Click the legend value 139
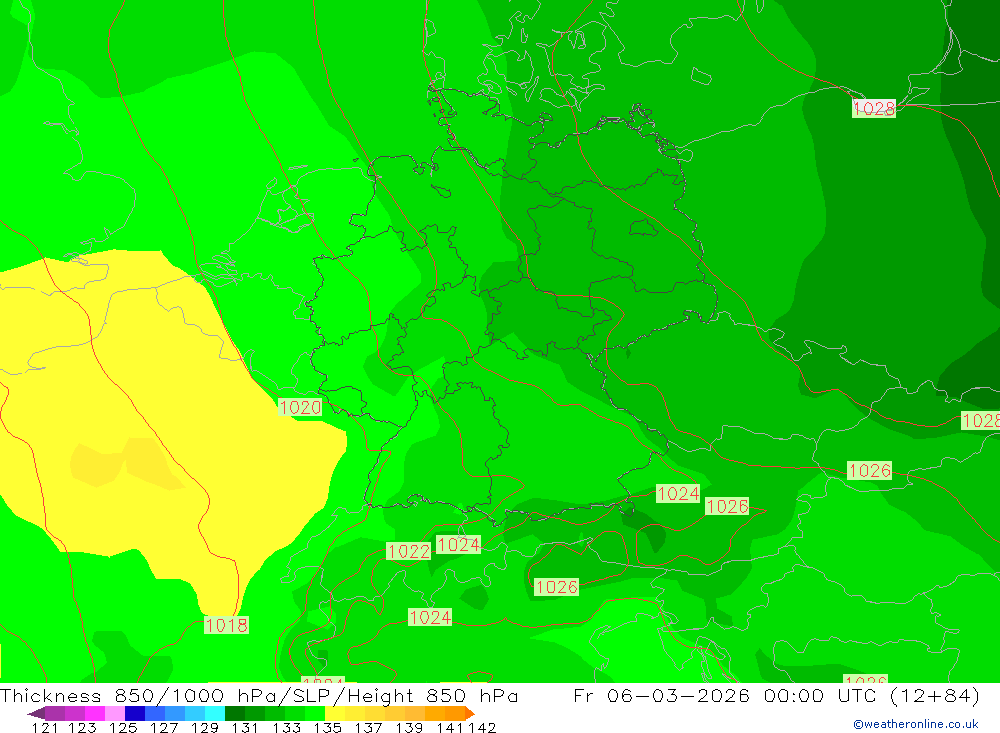This screenshot has height=733, width=1000. 409,727
